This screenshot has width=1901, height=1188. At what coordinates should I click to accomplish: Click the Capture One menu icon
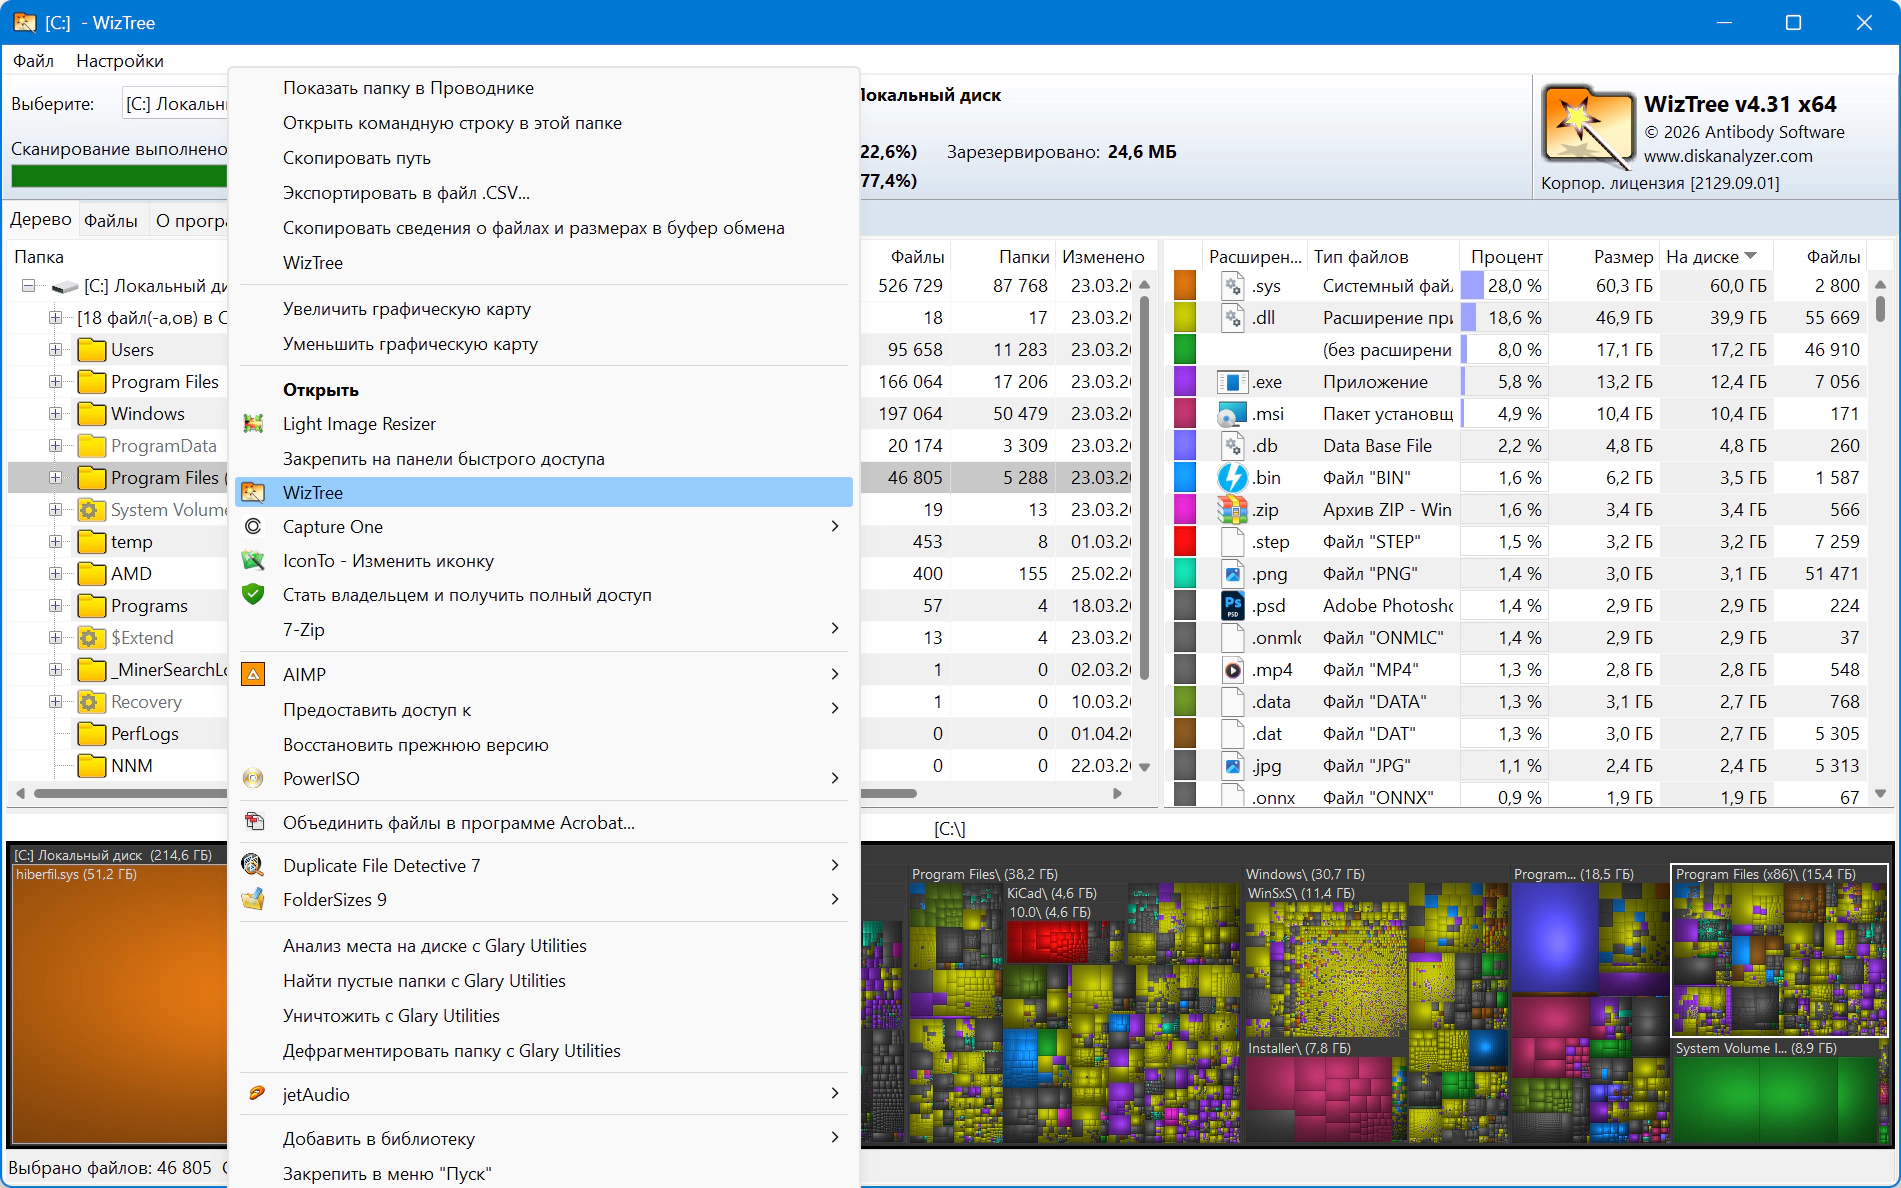254,526
